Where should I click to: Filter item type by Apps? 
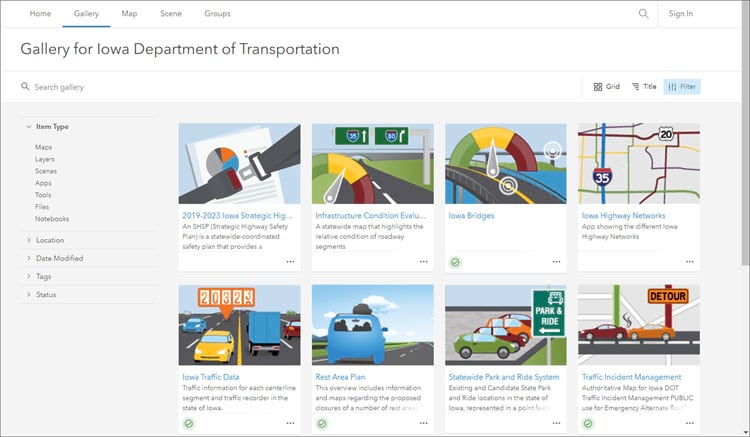(43, 183)
